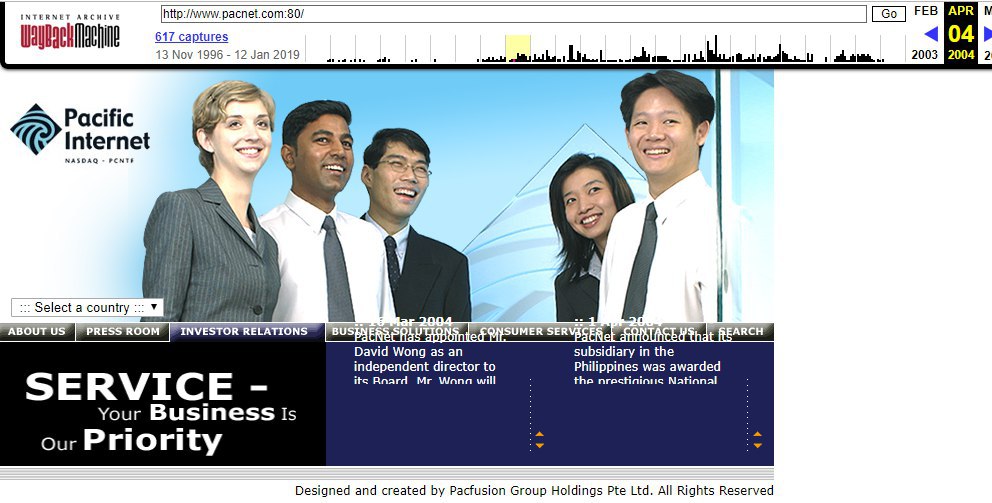This screenshot has width=992, height=503.
Task: Select the highlighted year on capture timeline
Action: tap(517, 48)
